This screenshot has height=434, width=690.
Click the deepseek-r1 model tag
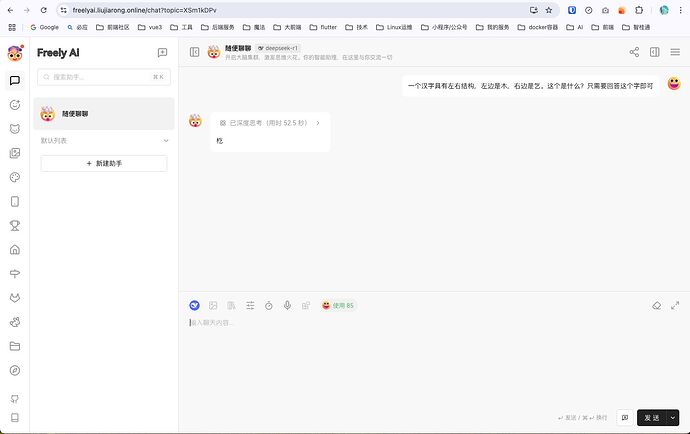(278, 48)
